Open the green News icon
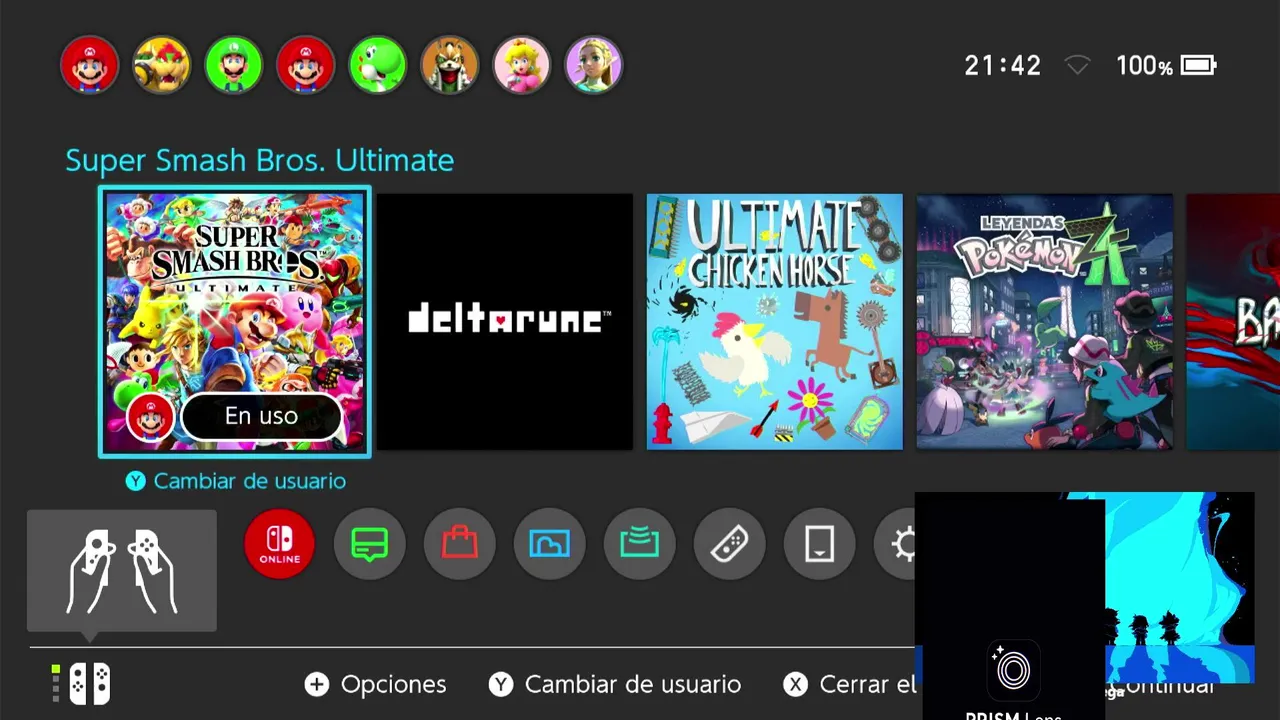The image size is (1280, 720). [370, 544]
